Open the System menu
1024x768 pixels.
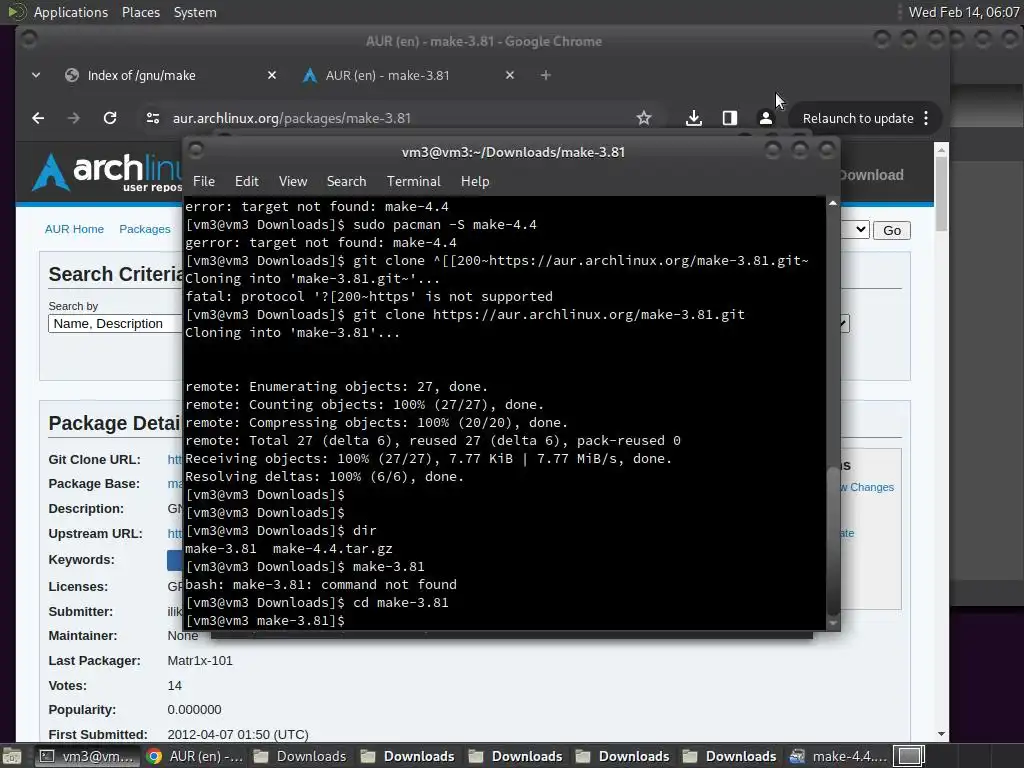(195, 12)
